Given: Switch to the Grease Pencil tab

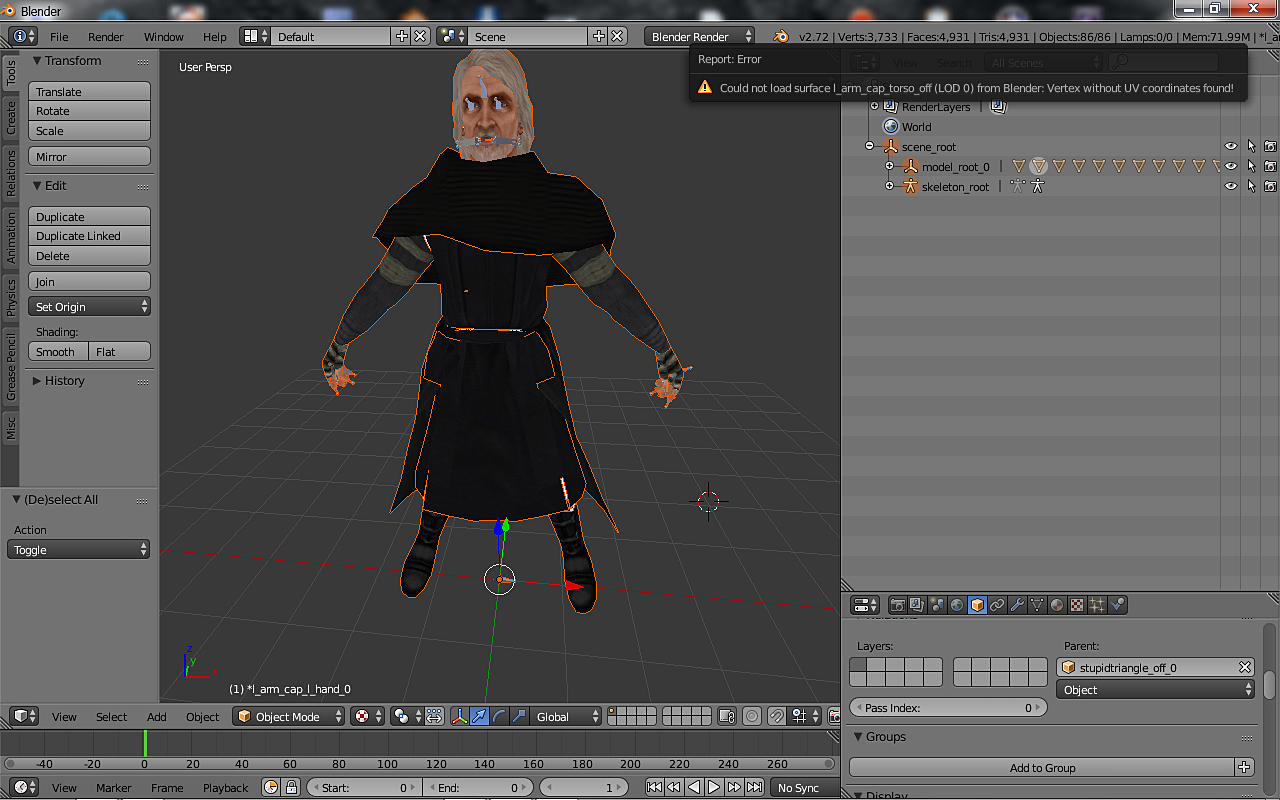Looking at the screenshot, I should click(11, 368).
